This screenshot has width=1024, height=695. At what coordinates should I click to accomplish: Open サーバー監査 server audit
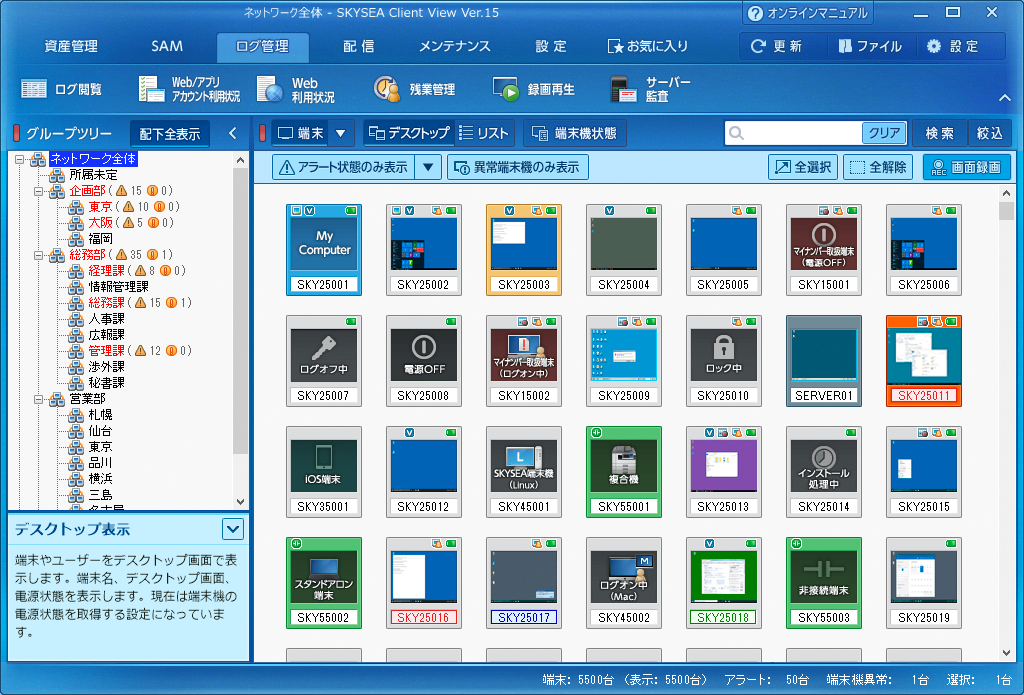click(x=650, y=89)
